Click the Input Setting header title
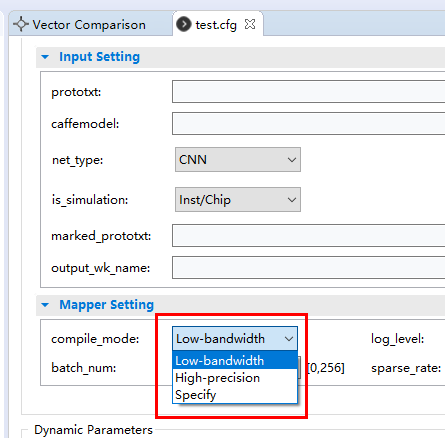 coord(99,57)
